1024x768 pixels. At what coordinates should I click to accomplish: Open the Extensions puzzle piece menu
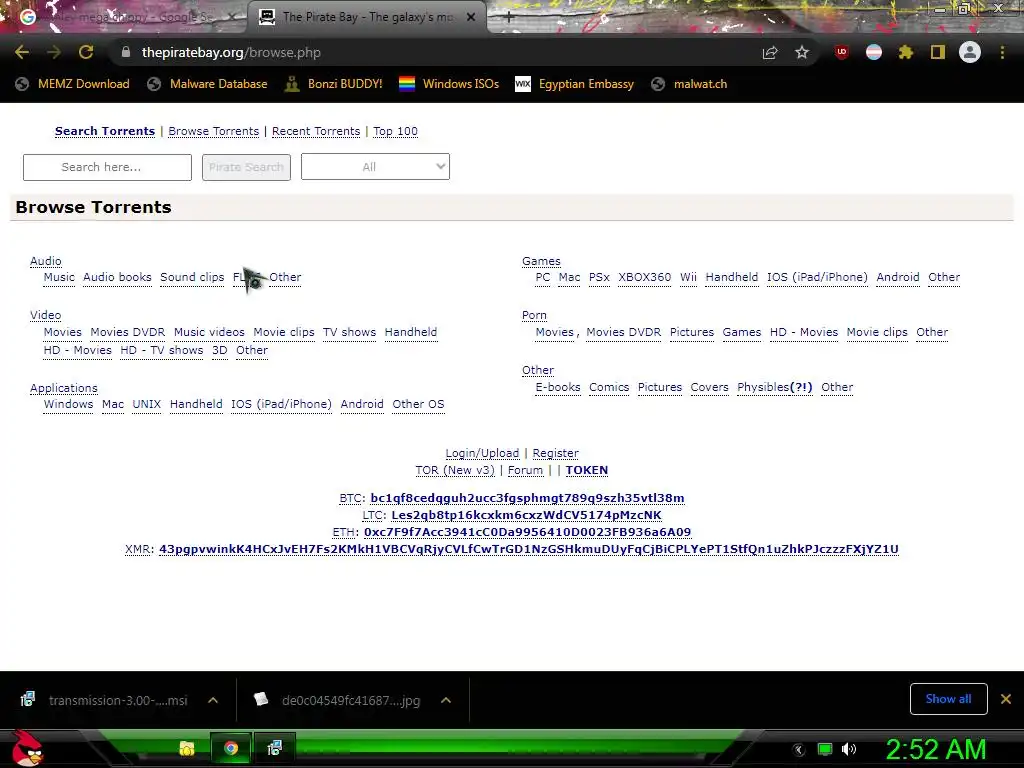coord(905,52)
